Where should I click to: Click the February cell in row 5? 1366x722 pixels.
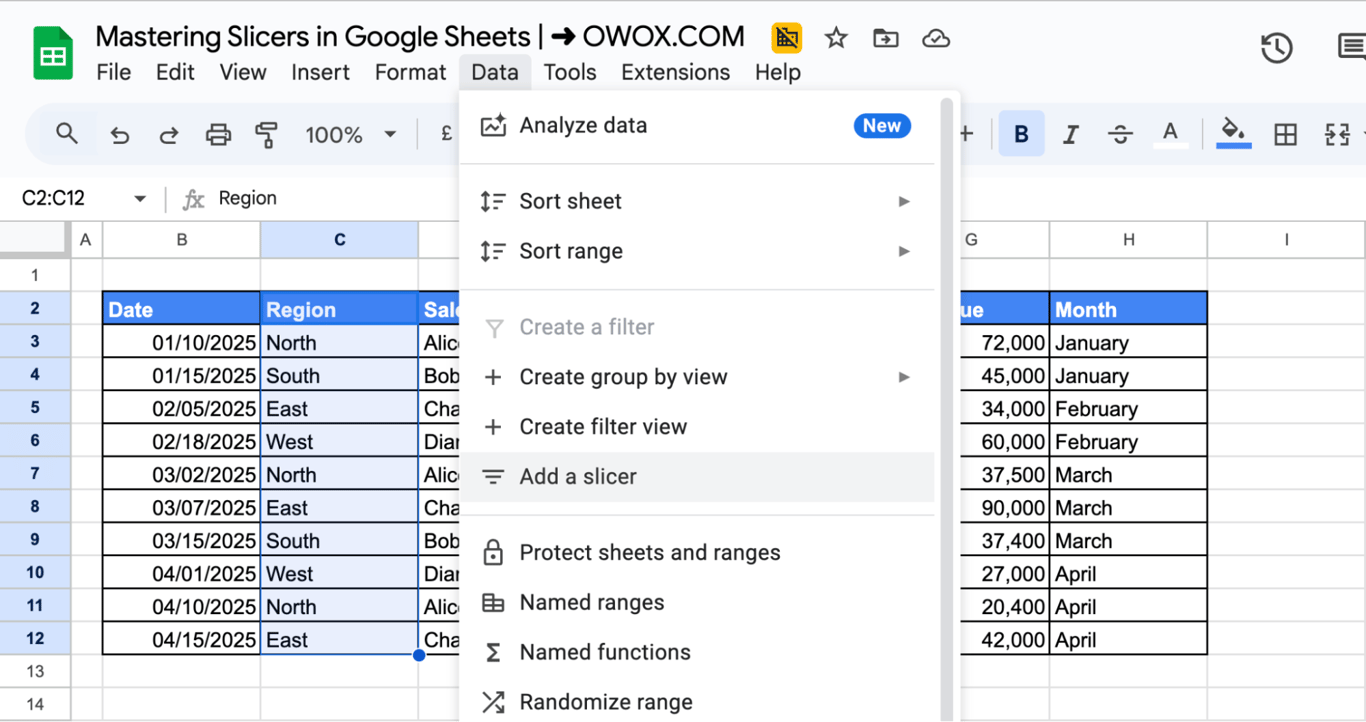(1128, 408)
